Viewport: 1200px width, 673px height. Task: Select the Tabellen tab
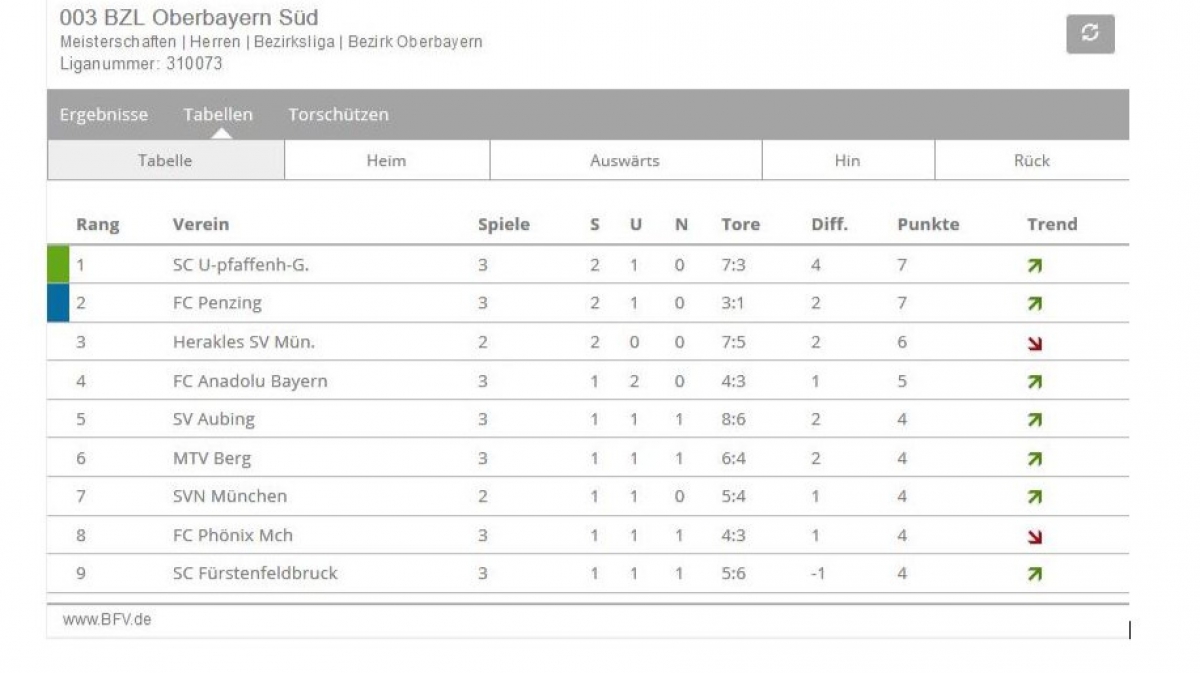(218, 114)
